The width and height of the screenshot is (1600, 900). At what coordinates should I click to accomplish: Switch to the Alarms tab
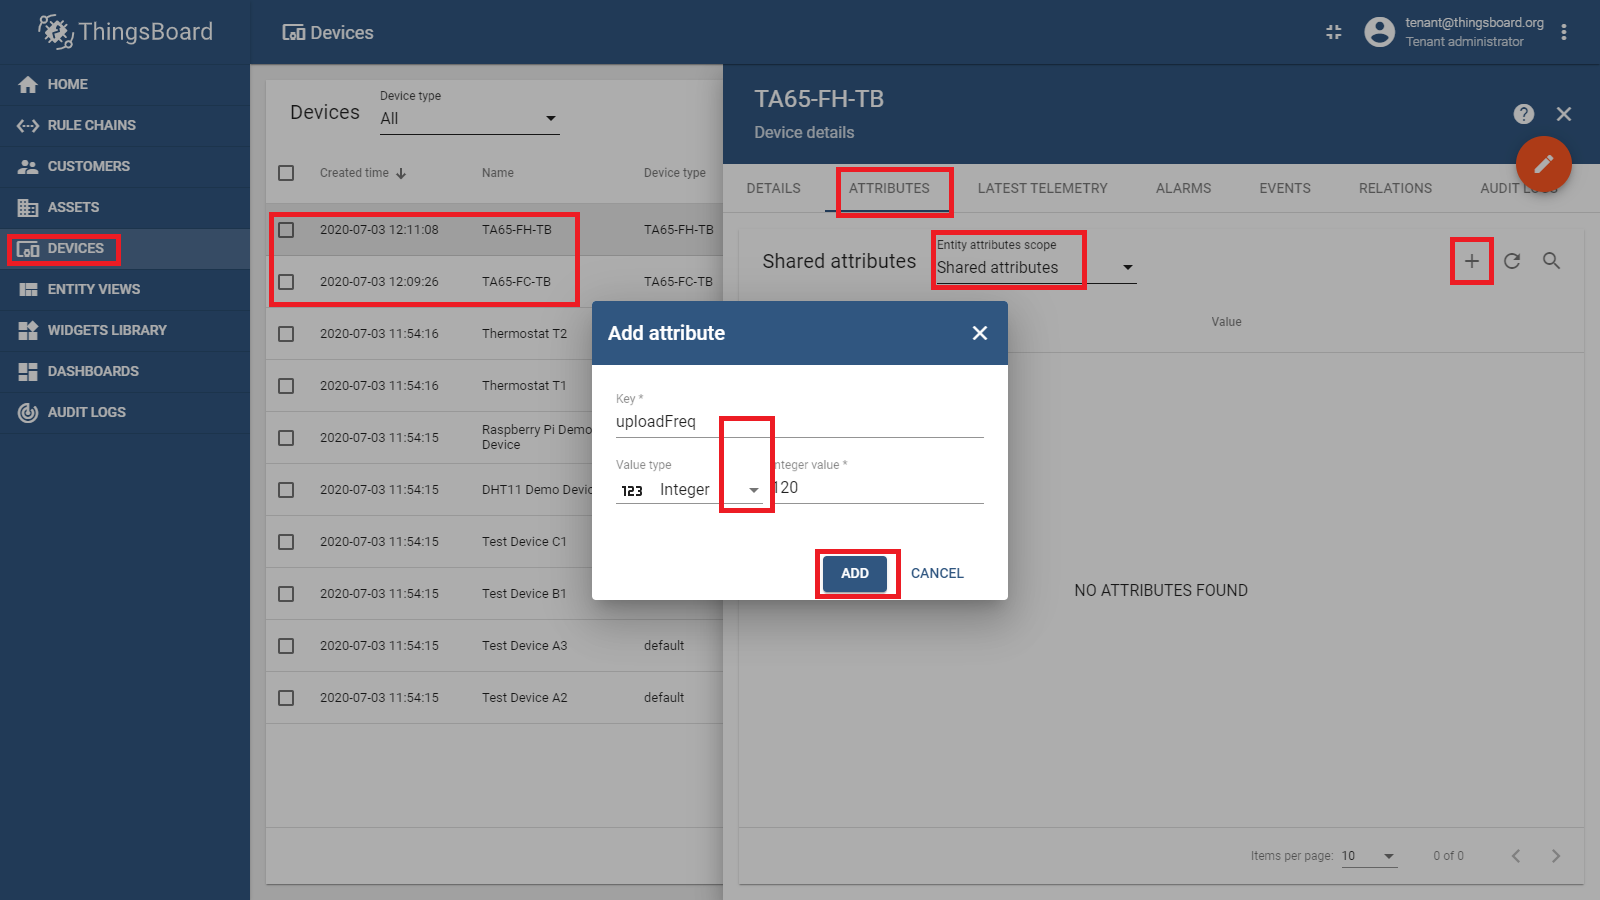tap(1184, 188)
